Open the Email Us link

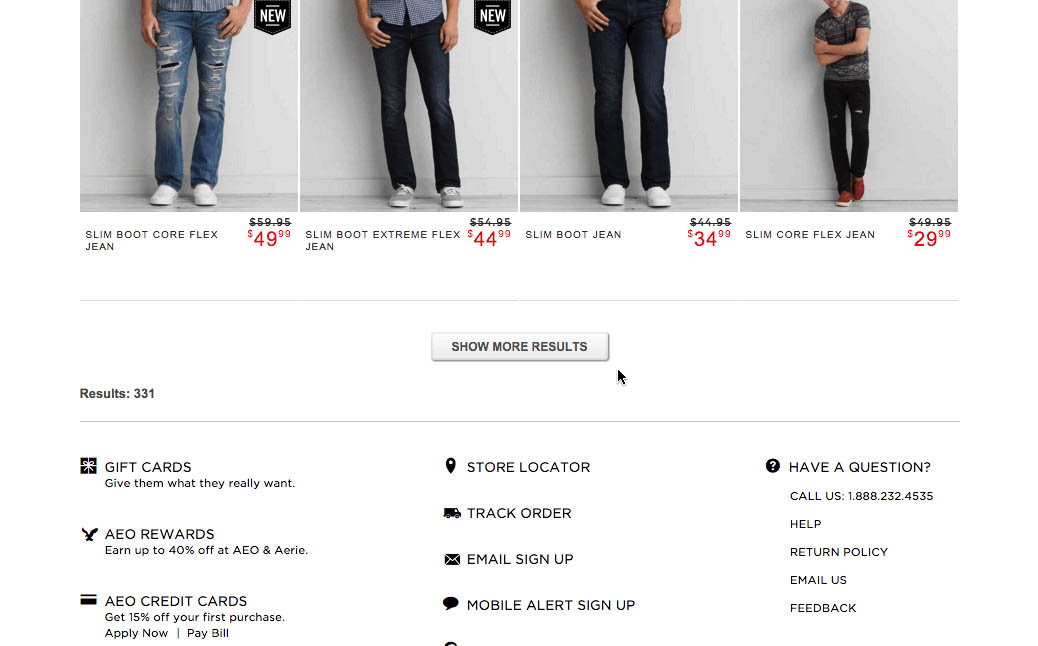tap(818, 580)
